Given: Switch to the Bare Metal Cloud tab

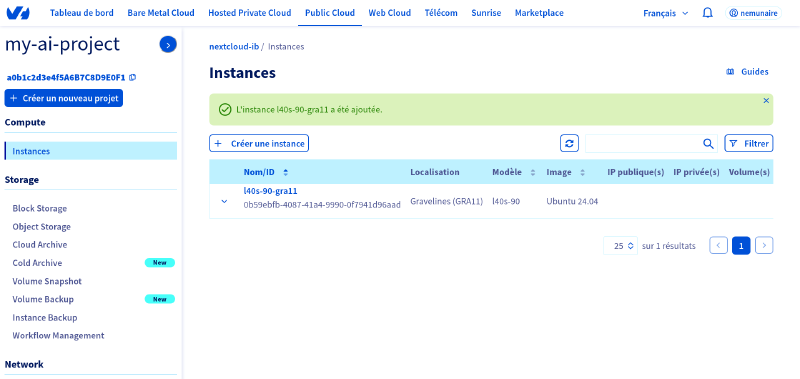Looking at the screenshot, I should 161,13.
